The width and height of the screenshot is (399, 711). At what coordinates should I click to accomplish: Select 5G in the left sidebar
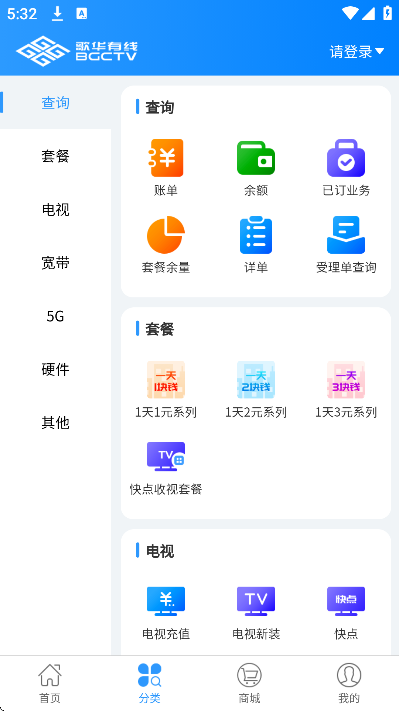pyautogui.click(x=55, y=316)
